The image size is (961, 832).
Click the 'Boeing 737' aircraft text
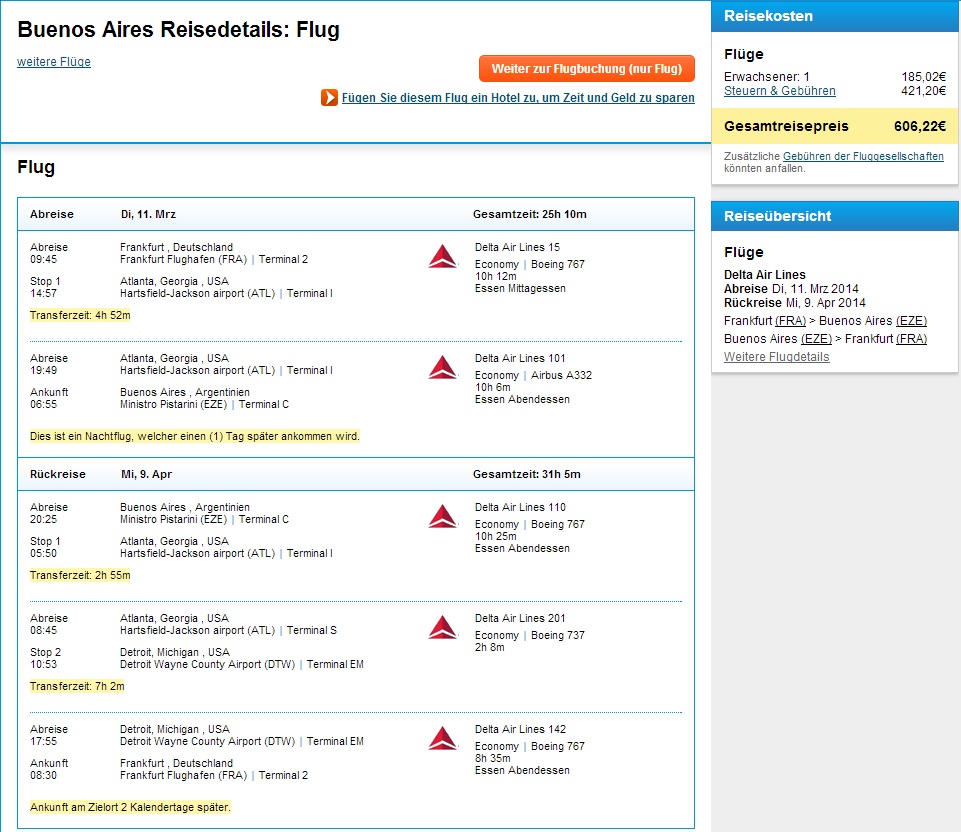click(x=558, y=635)
